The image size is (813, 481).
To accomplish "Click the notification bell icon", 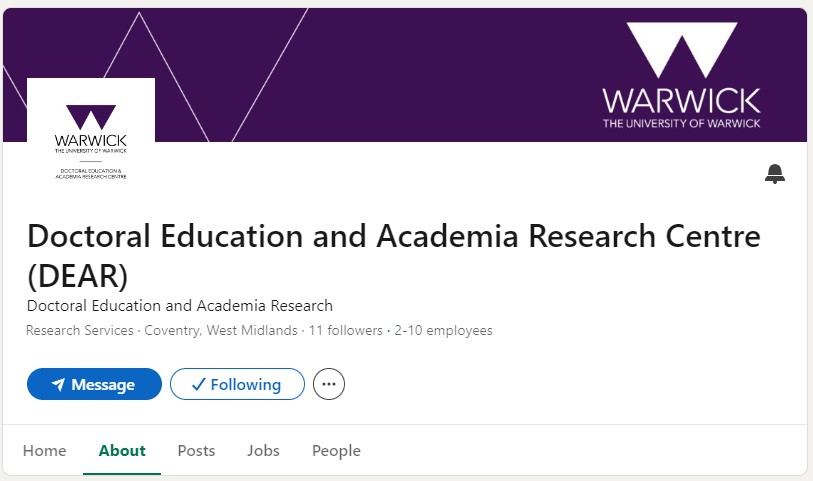I will coord(775,174).
